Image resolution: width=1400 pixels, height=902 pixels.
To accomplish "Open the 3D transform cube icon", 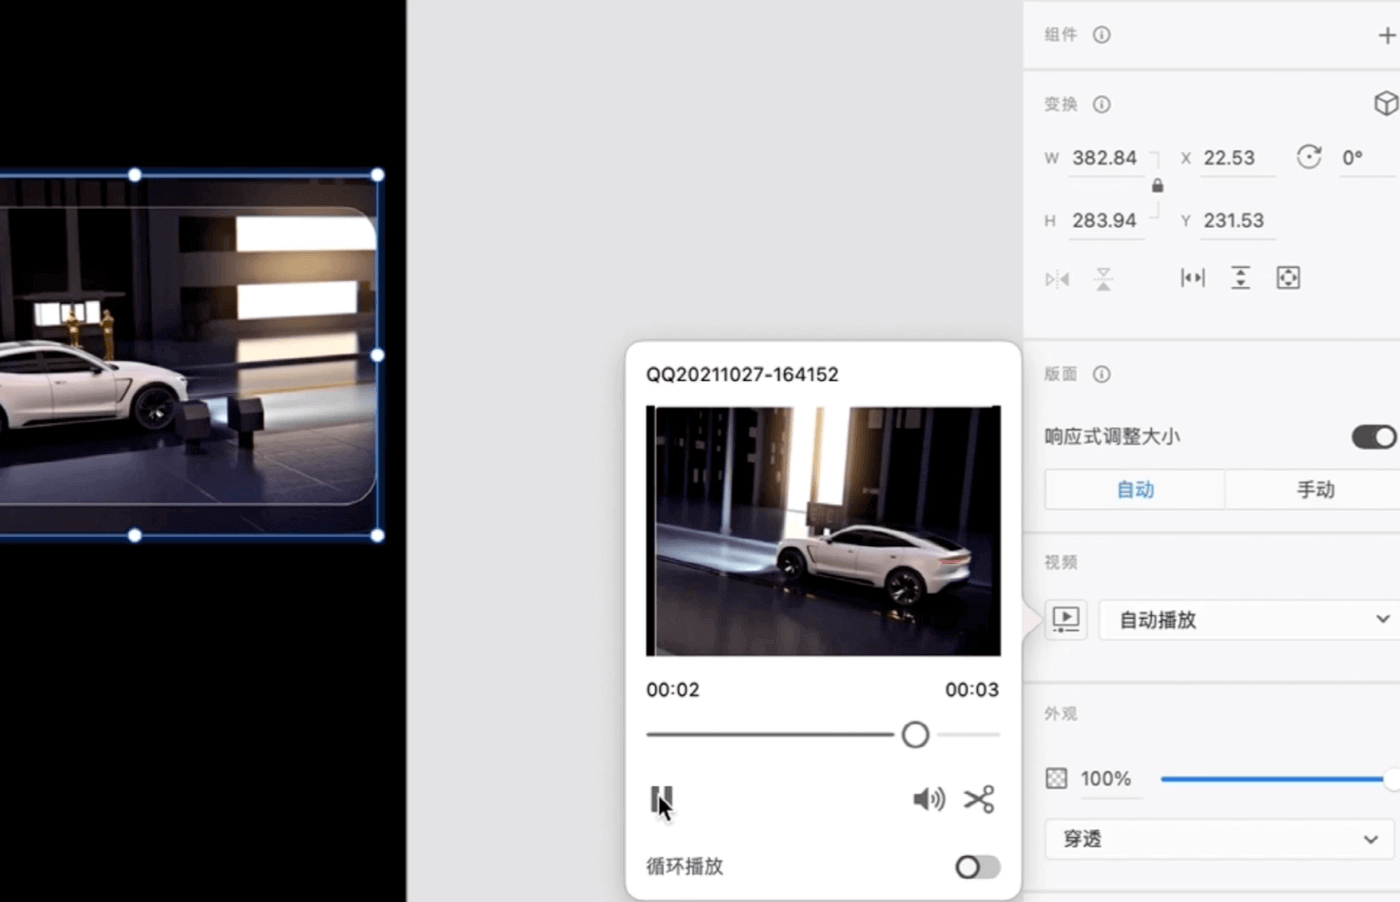I will pyautogui.click(x=1386, y=103).
